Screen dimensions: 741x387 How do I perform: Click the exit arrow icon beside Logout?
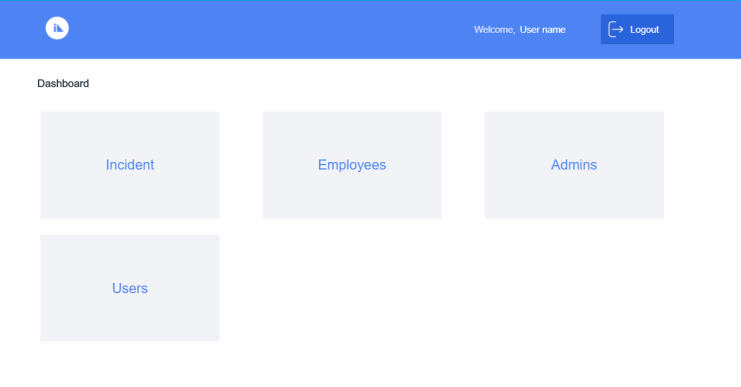[x=616, y=29]
